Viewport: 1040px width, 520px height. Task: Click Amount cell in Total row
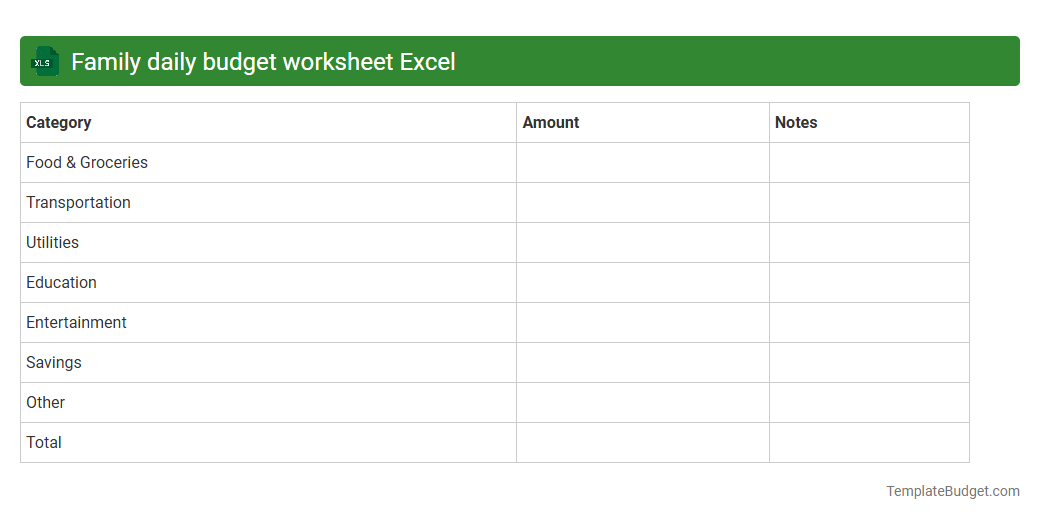point(643,442)
